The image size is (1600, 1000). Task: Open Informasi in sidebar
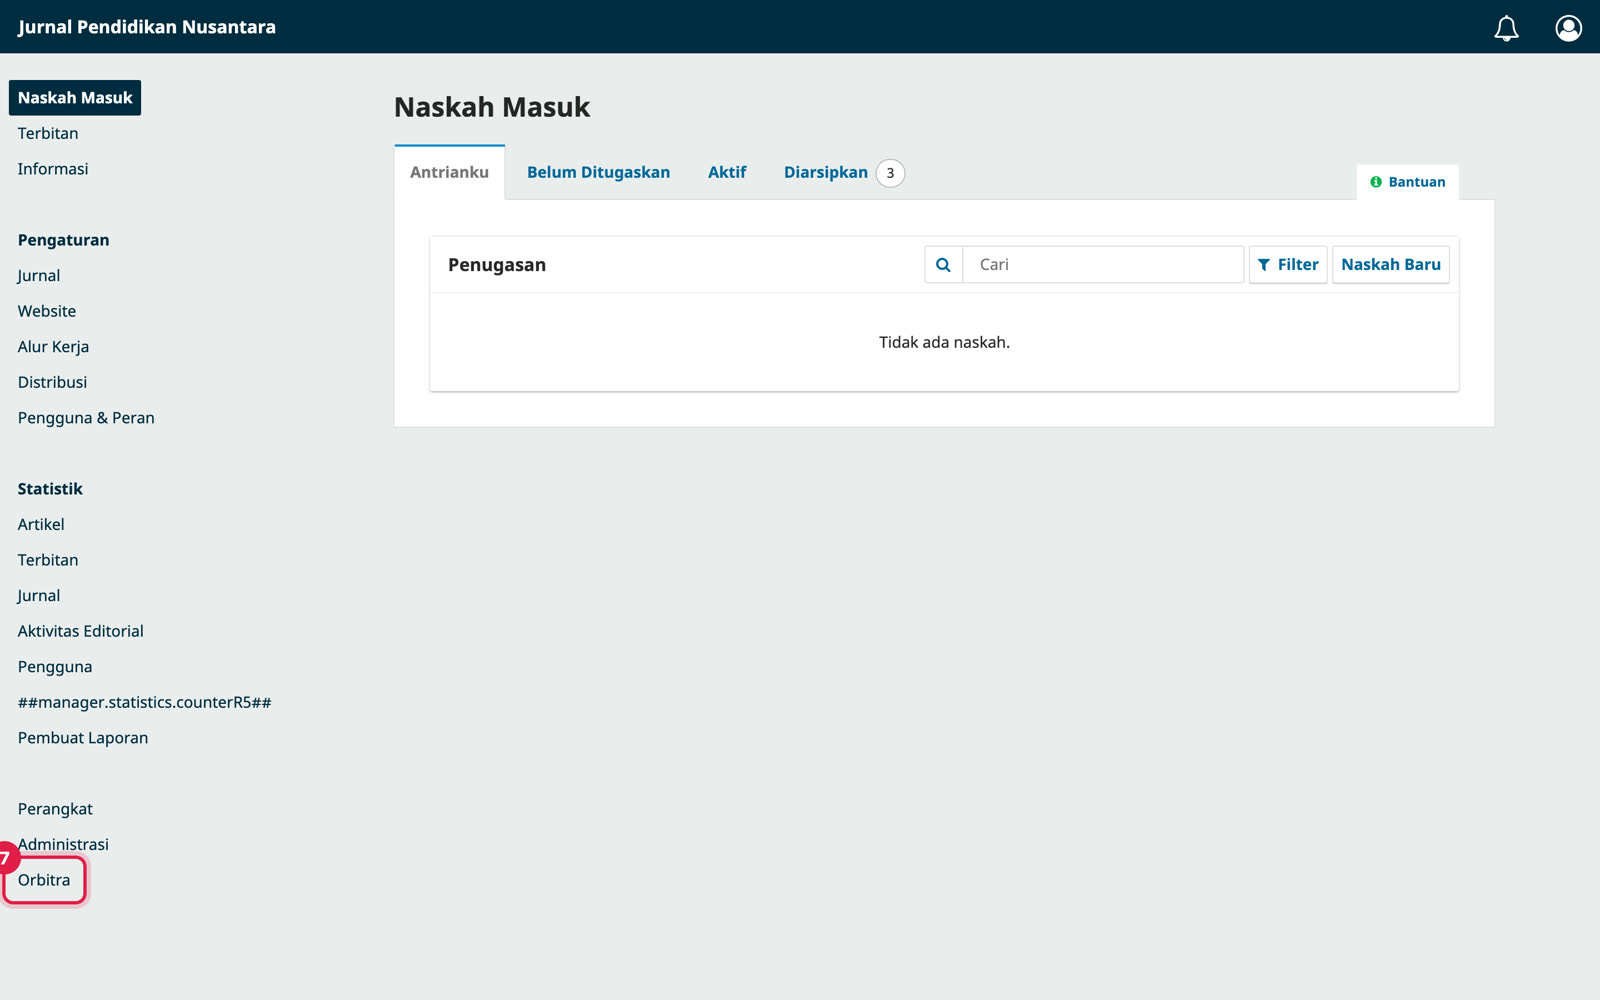click(x=53, y=169)
